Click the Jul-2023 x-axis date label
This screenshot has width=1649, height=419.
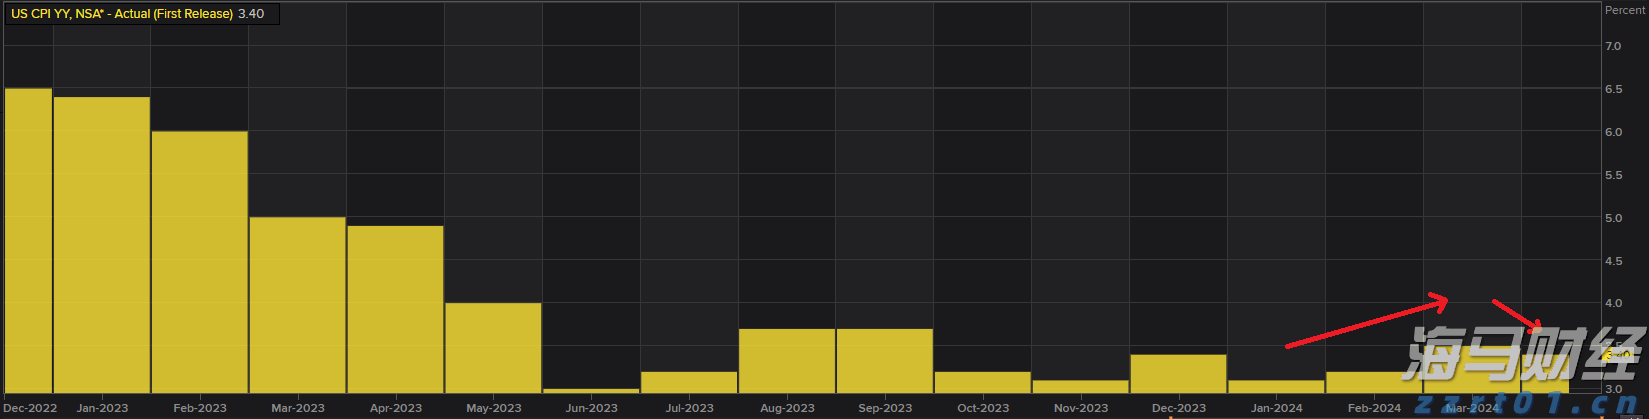click(689, 408)
